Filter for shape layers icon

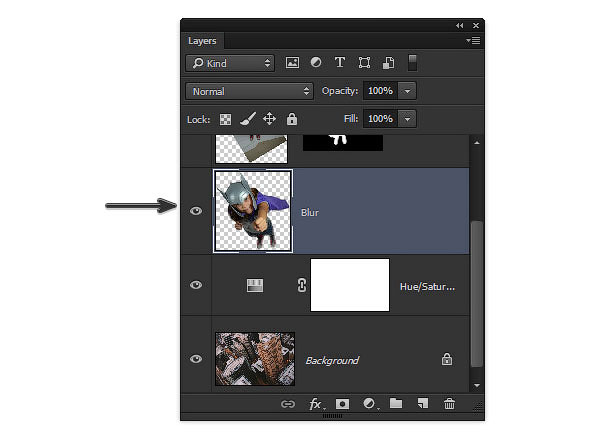pyautogui.click(x=364, y=62)
